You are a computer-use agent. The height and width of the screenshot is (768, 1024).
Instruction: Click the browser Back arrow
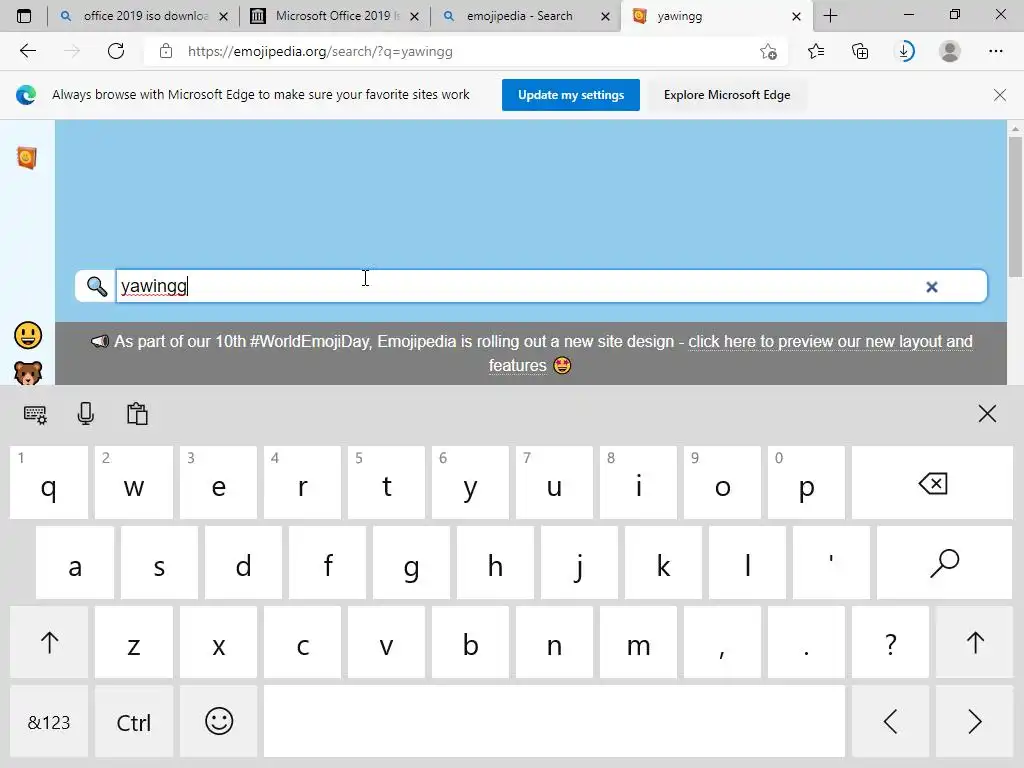27,51
